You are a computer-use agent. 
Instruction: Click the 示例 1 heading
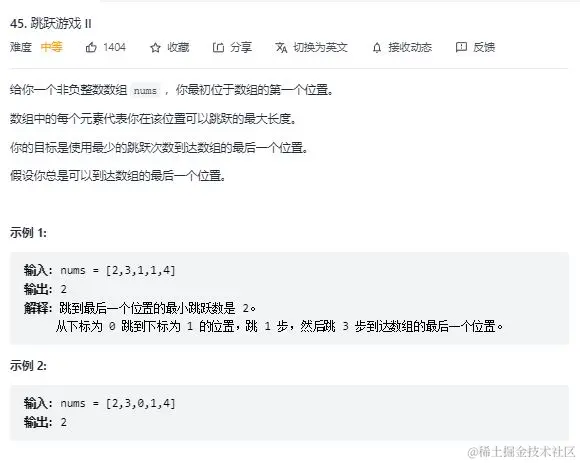point(28,233)
